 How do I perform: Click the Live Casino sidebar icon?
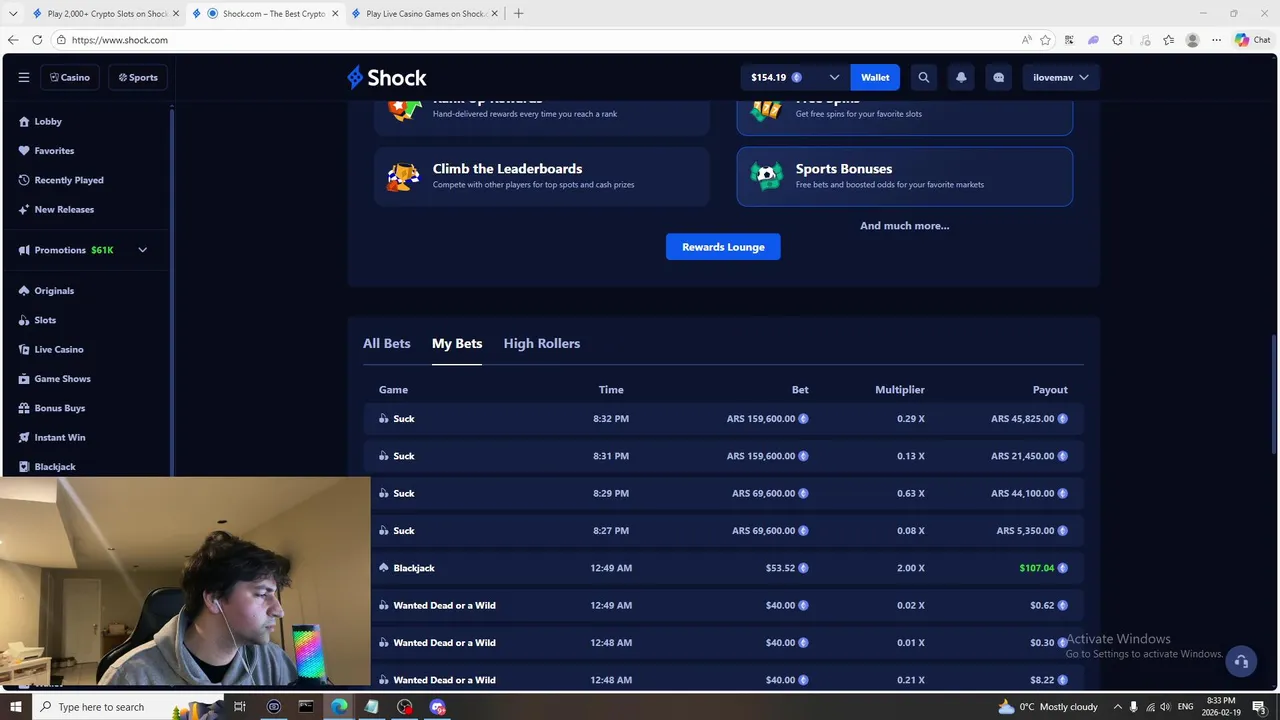point(24,349)
